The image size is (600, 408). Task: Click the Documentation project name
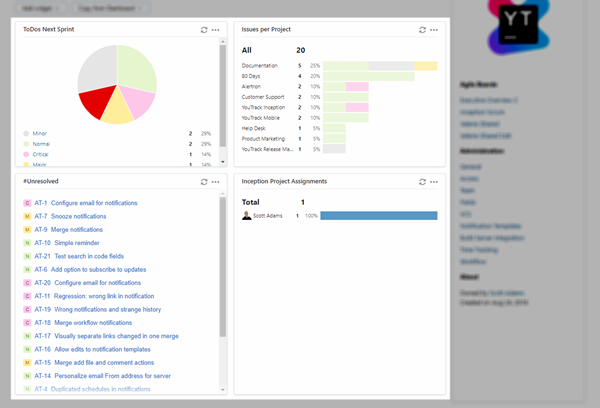tap(259, 66)
